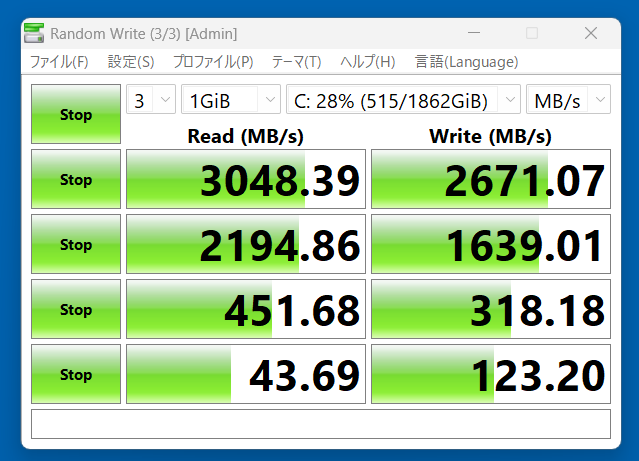Open the プロファイル(P) menu
This screenshot has width=639, height=461.
point(213,62)
